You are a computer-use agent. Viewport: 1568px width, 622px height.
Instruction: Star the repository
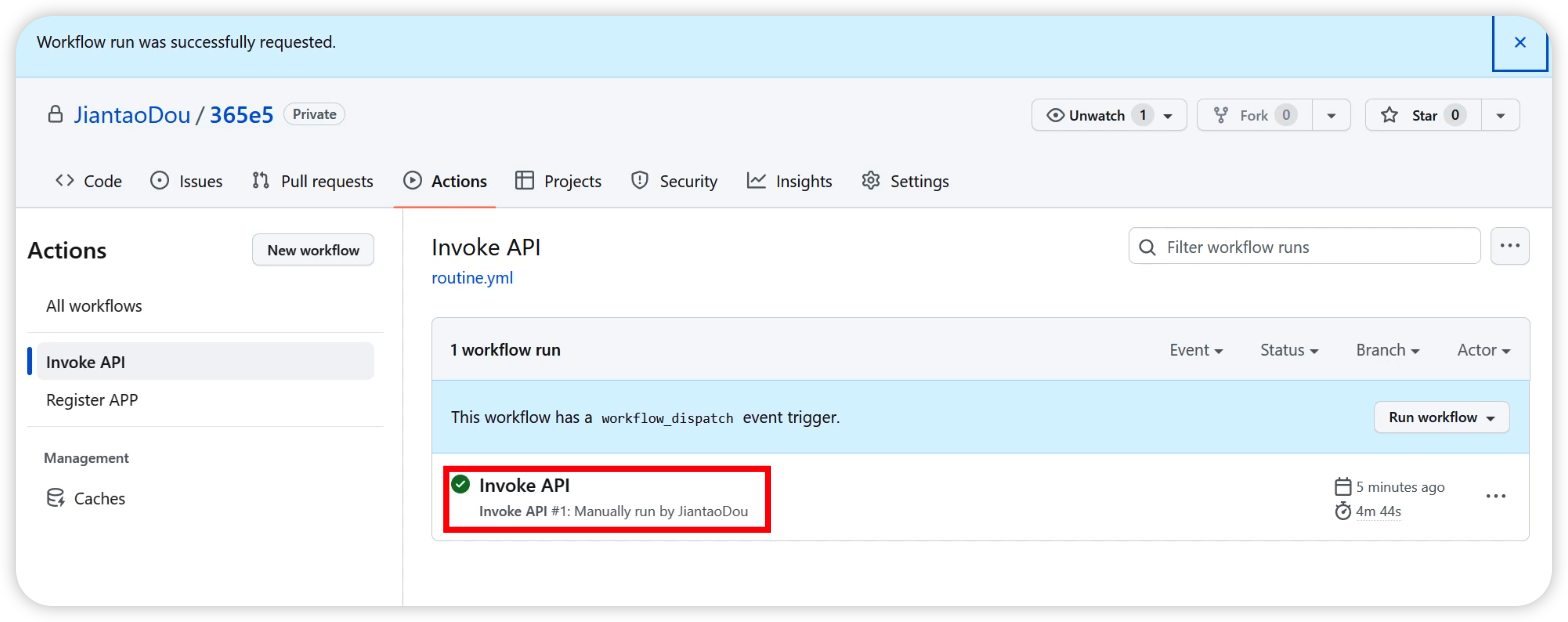point(1423,115)
